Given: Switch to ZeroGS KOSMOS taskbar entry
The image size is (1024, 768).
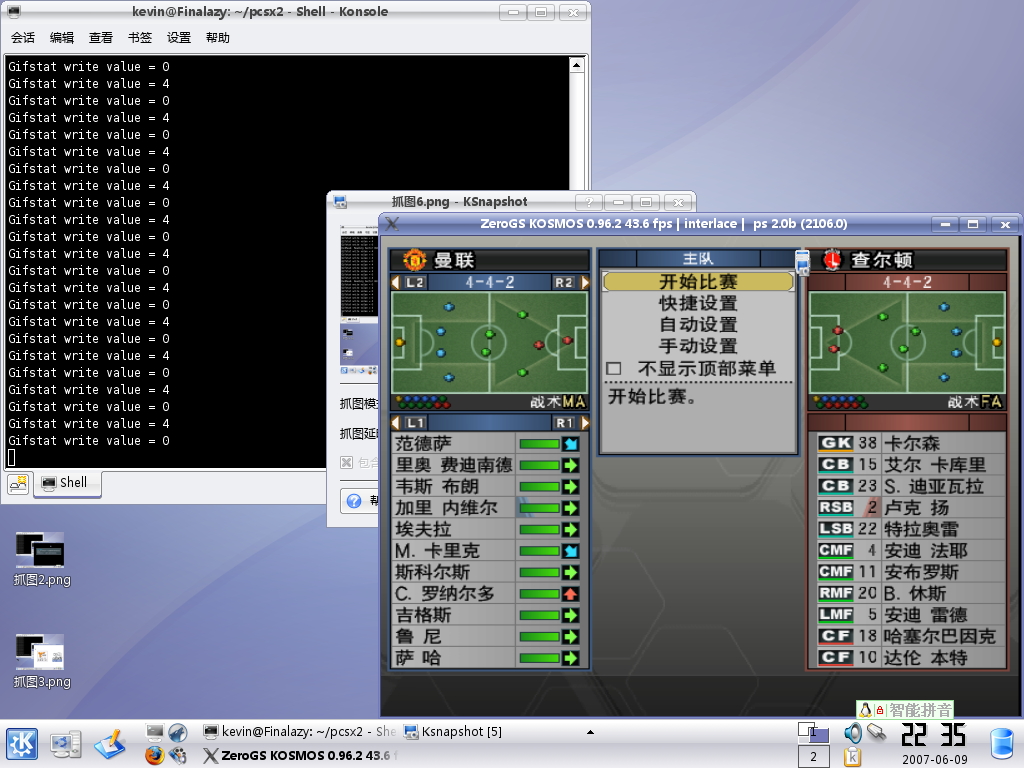Looking at the screenshot, I should (x=299, y=756).
